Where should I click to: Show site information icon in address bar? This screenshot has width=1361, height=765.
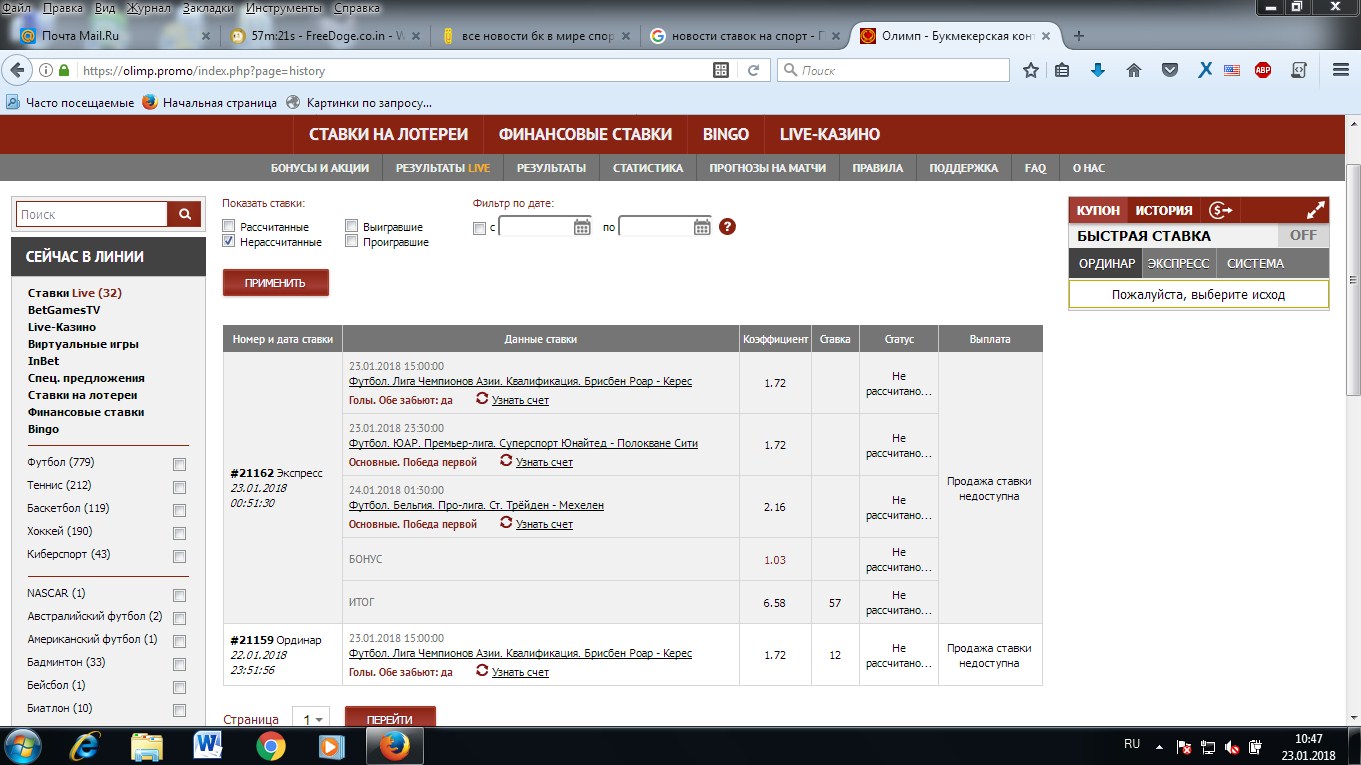(45, 71)
